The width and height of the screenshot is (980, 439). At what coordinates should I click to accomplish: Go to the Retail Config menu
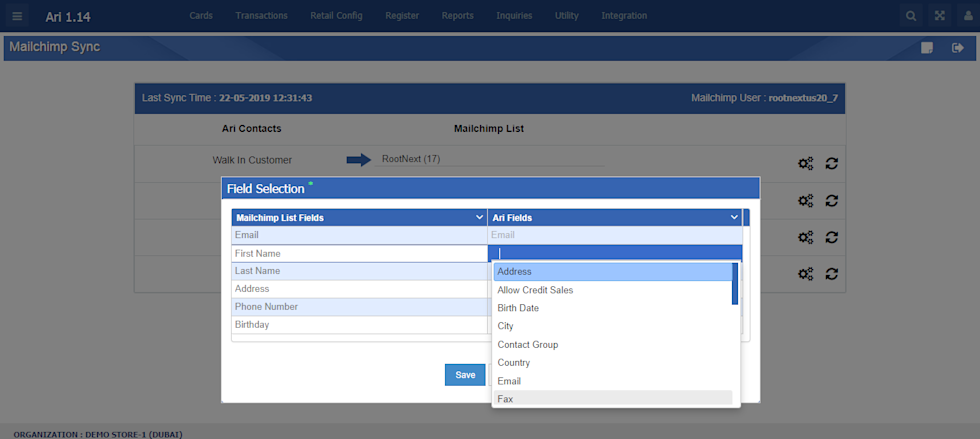point(336,16)
